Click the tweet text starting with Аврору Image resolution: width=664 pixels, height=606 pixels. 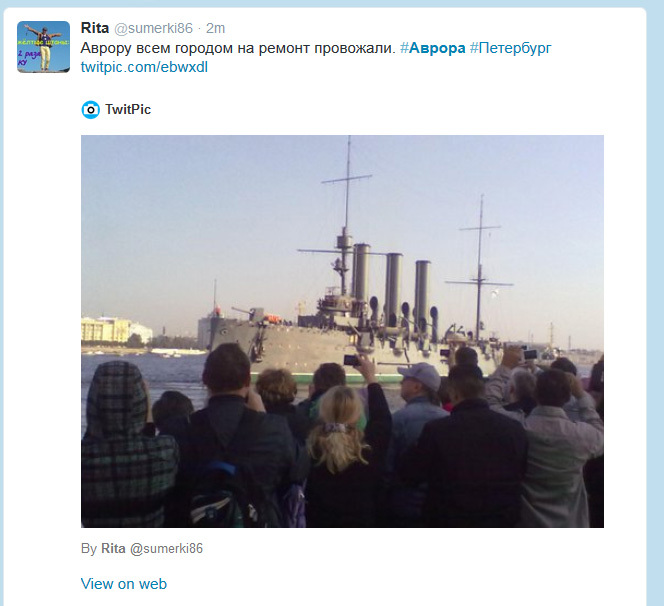[238, 48]
